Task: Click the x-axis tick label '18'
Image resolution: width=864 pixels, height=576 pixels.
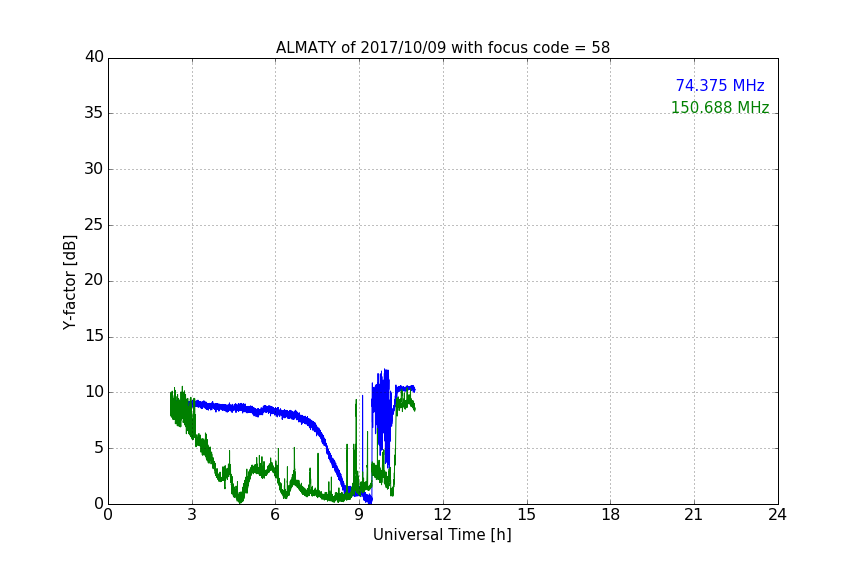Action: coord(611,515)
